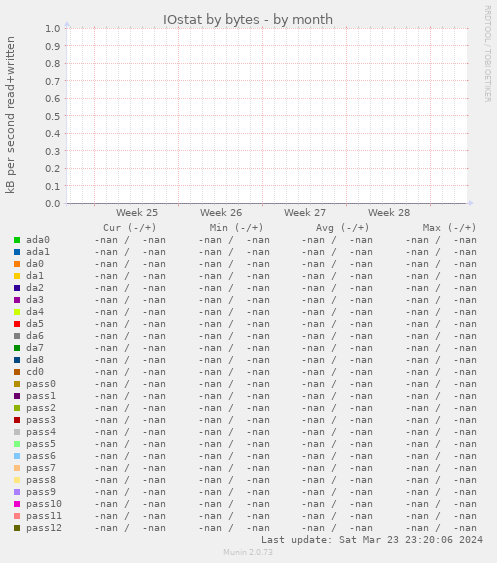Click the orange da0 legend swatch
Viewport: 497px width, 563px height.
17,264
